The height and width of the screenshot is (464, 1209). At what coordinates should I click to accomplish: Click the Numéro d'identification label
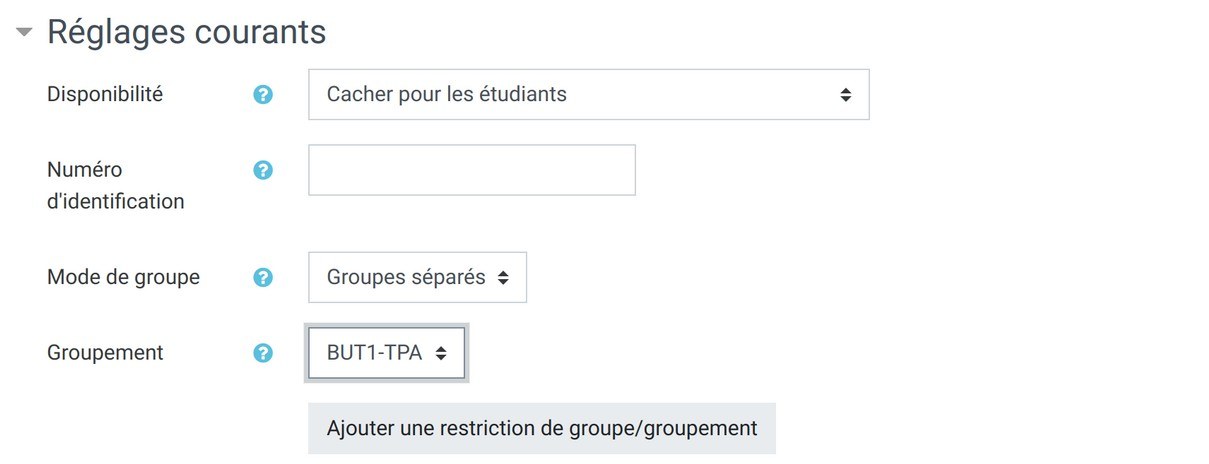point(115,185)
